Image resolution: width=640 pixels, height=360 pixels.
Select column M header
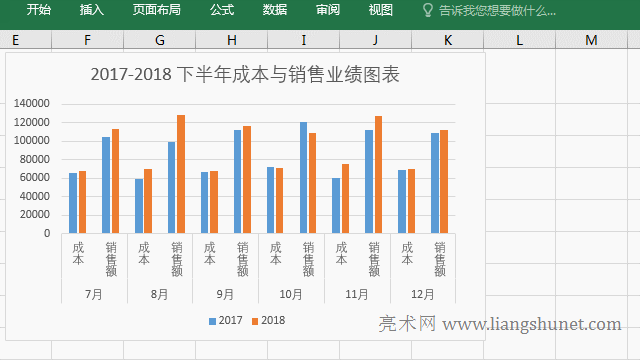coord(591,40)
